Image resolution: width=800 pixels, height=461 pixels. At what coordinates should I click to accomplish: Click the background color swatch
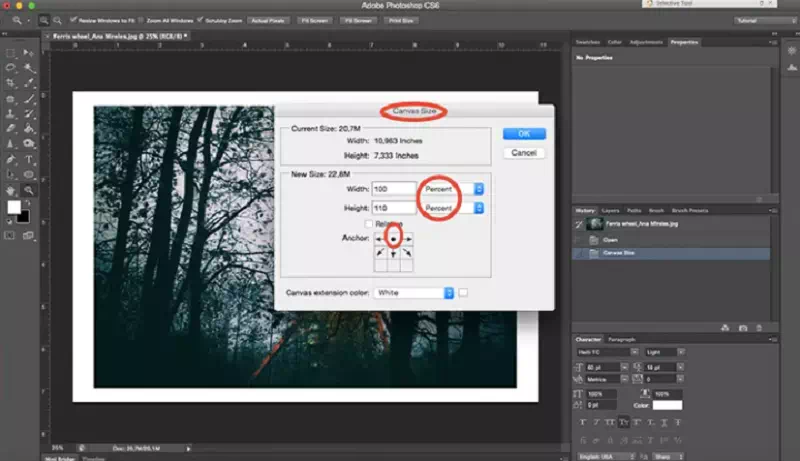point(23,217)
